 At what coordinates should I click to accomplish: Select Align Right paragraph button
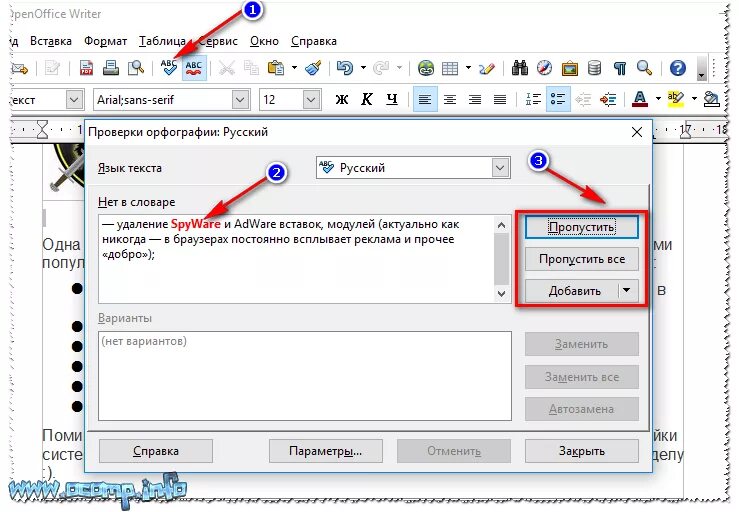(475, 99)
